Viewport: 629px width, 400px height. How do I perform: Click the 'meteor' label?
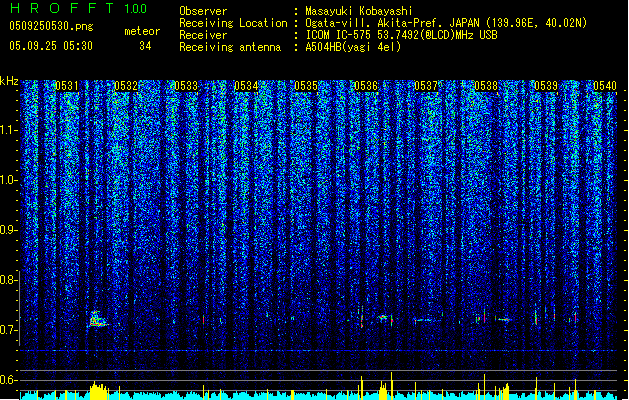[142, 31]
